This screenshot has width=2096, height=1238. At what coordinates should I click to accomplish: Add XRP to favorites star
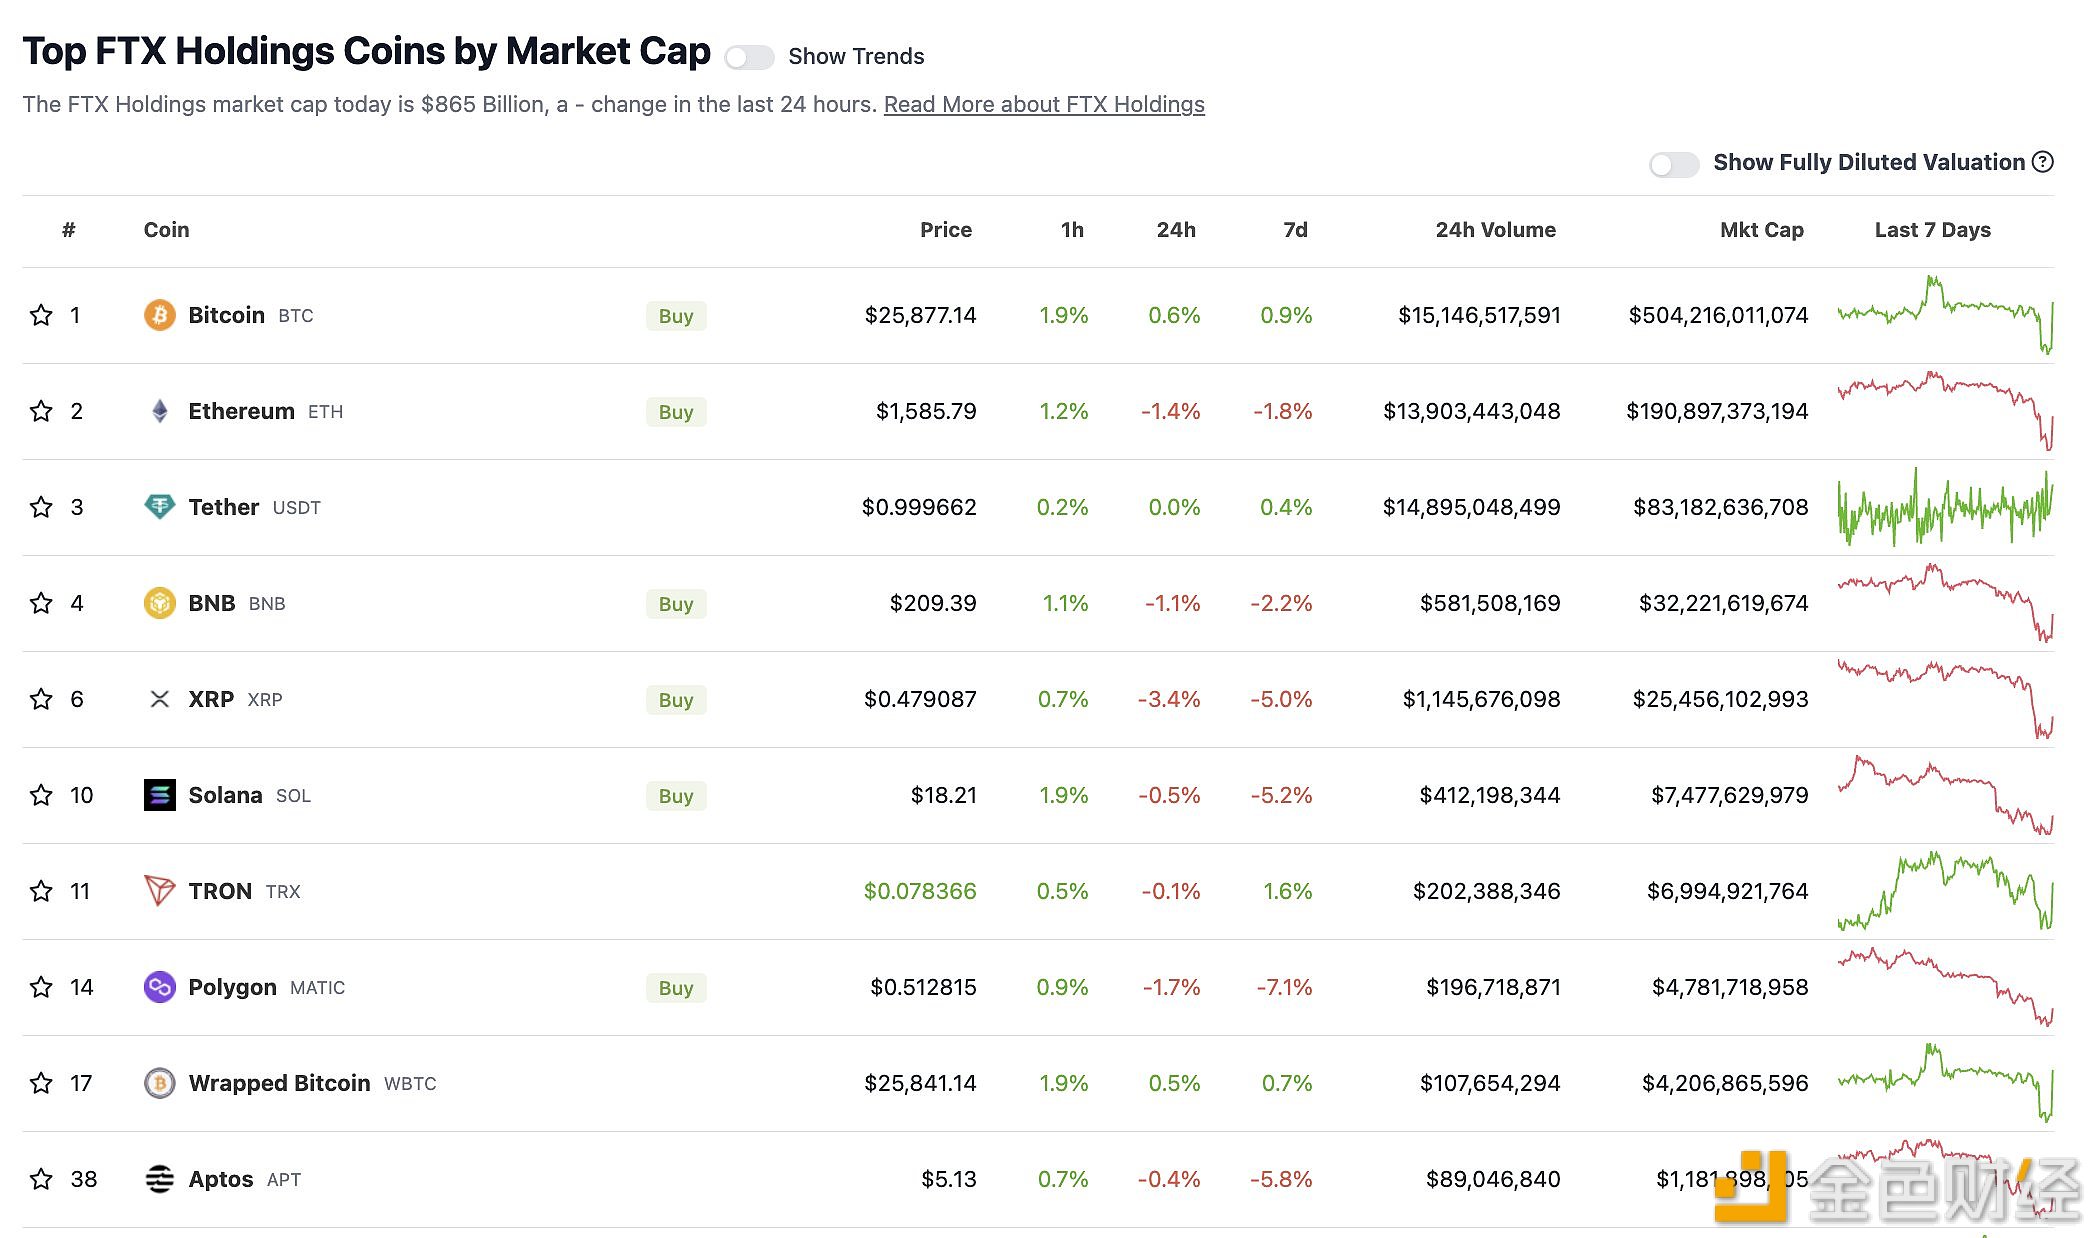click(x=41, y=699)
